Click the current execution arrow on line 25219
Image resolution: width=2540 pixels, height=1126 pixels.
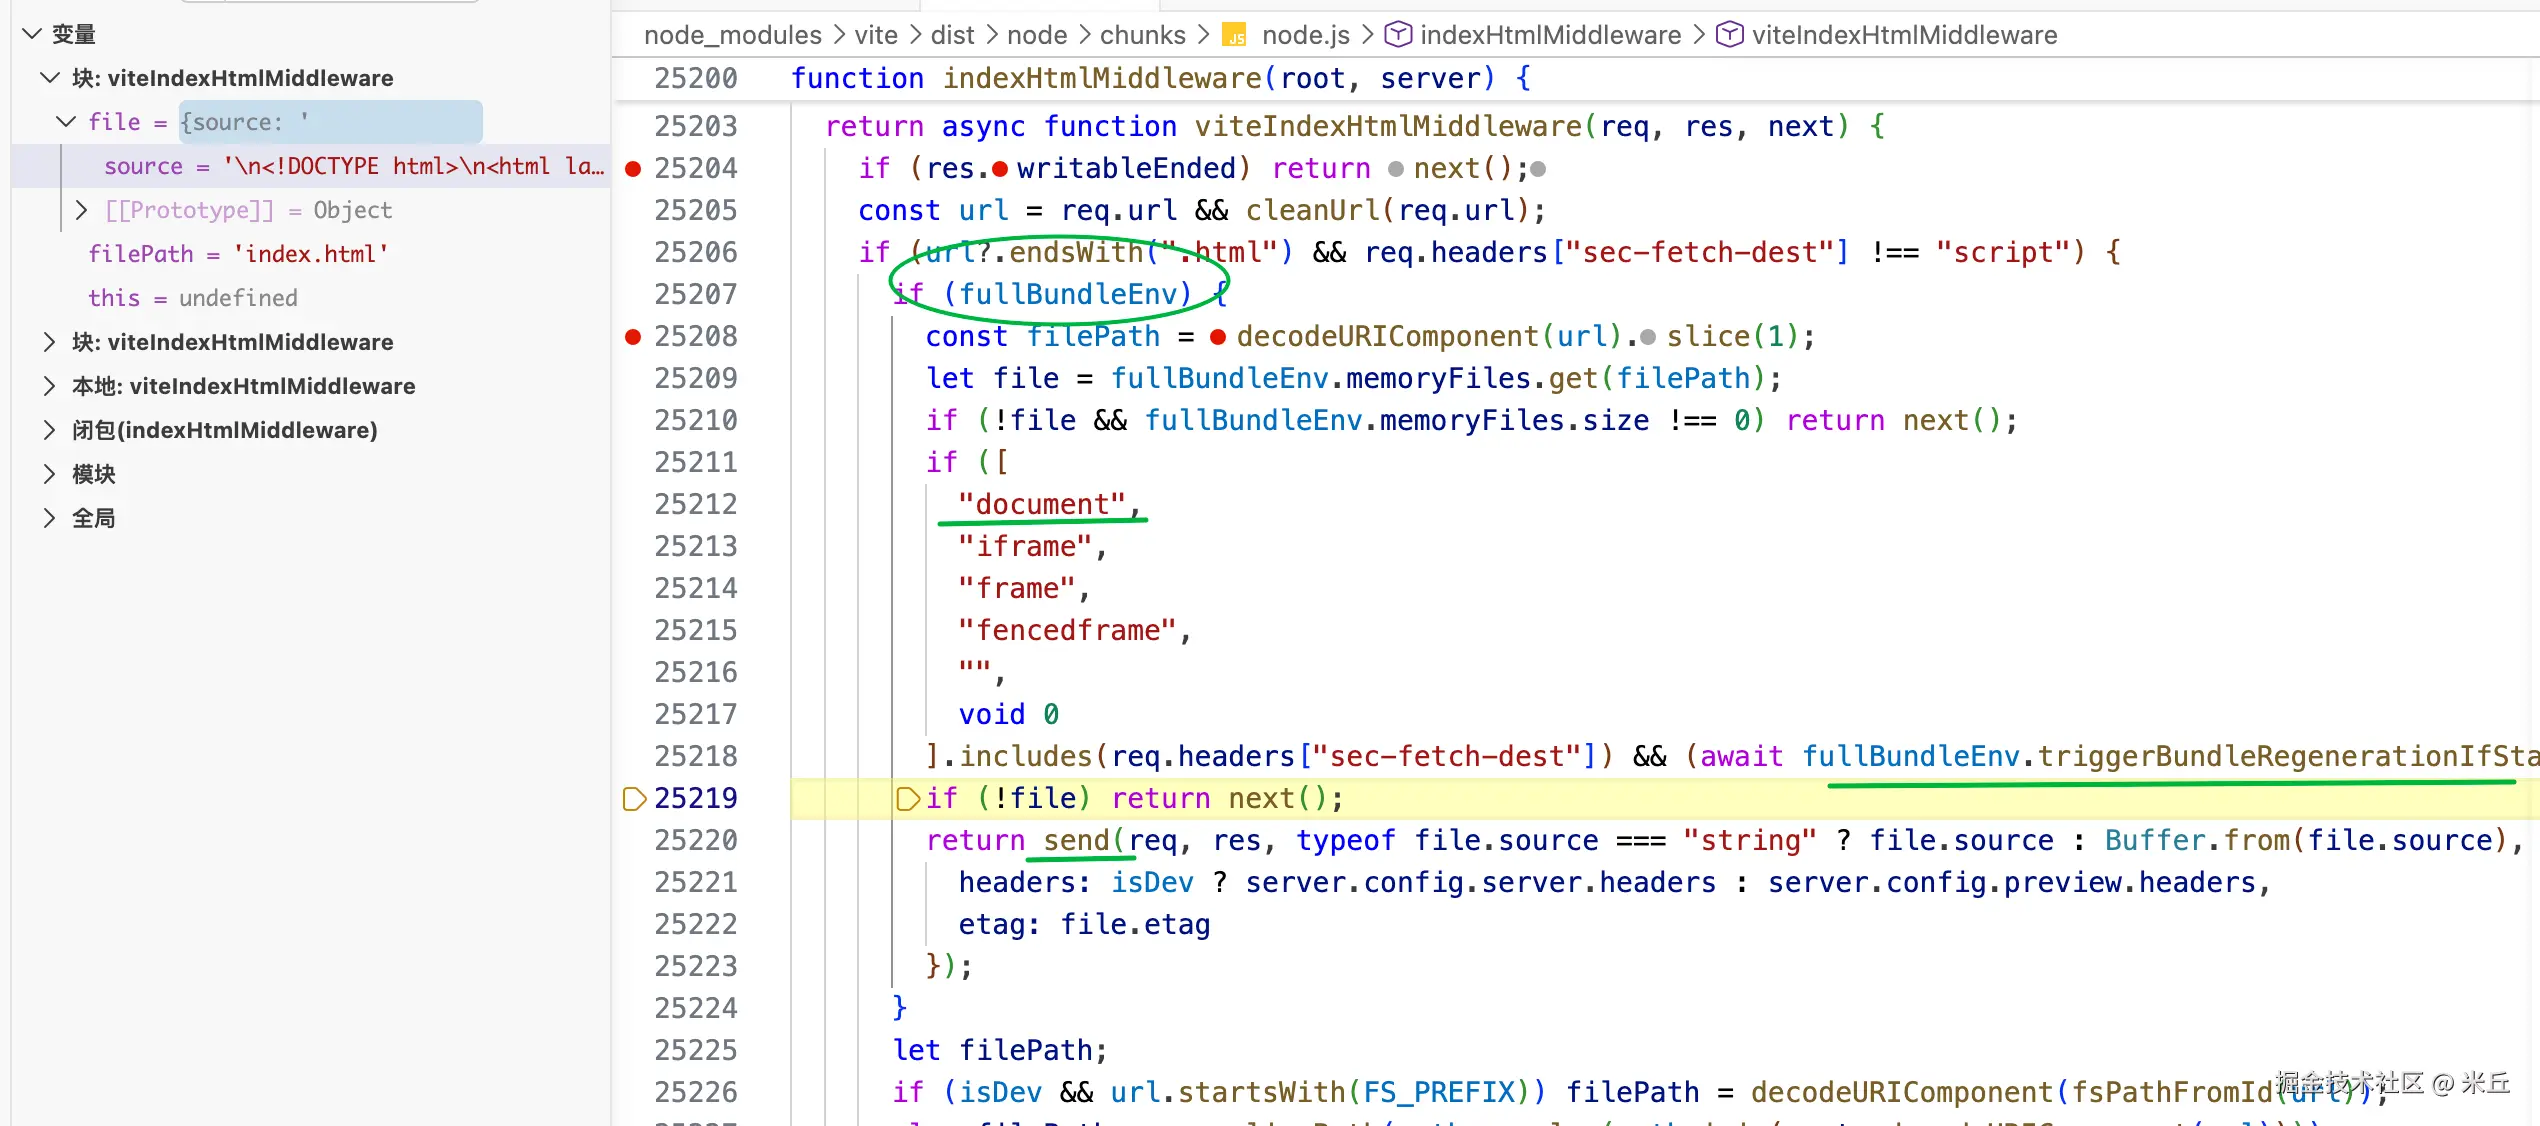click(x=634, y=798)
